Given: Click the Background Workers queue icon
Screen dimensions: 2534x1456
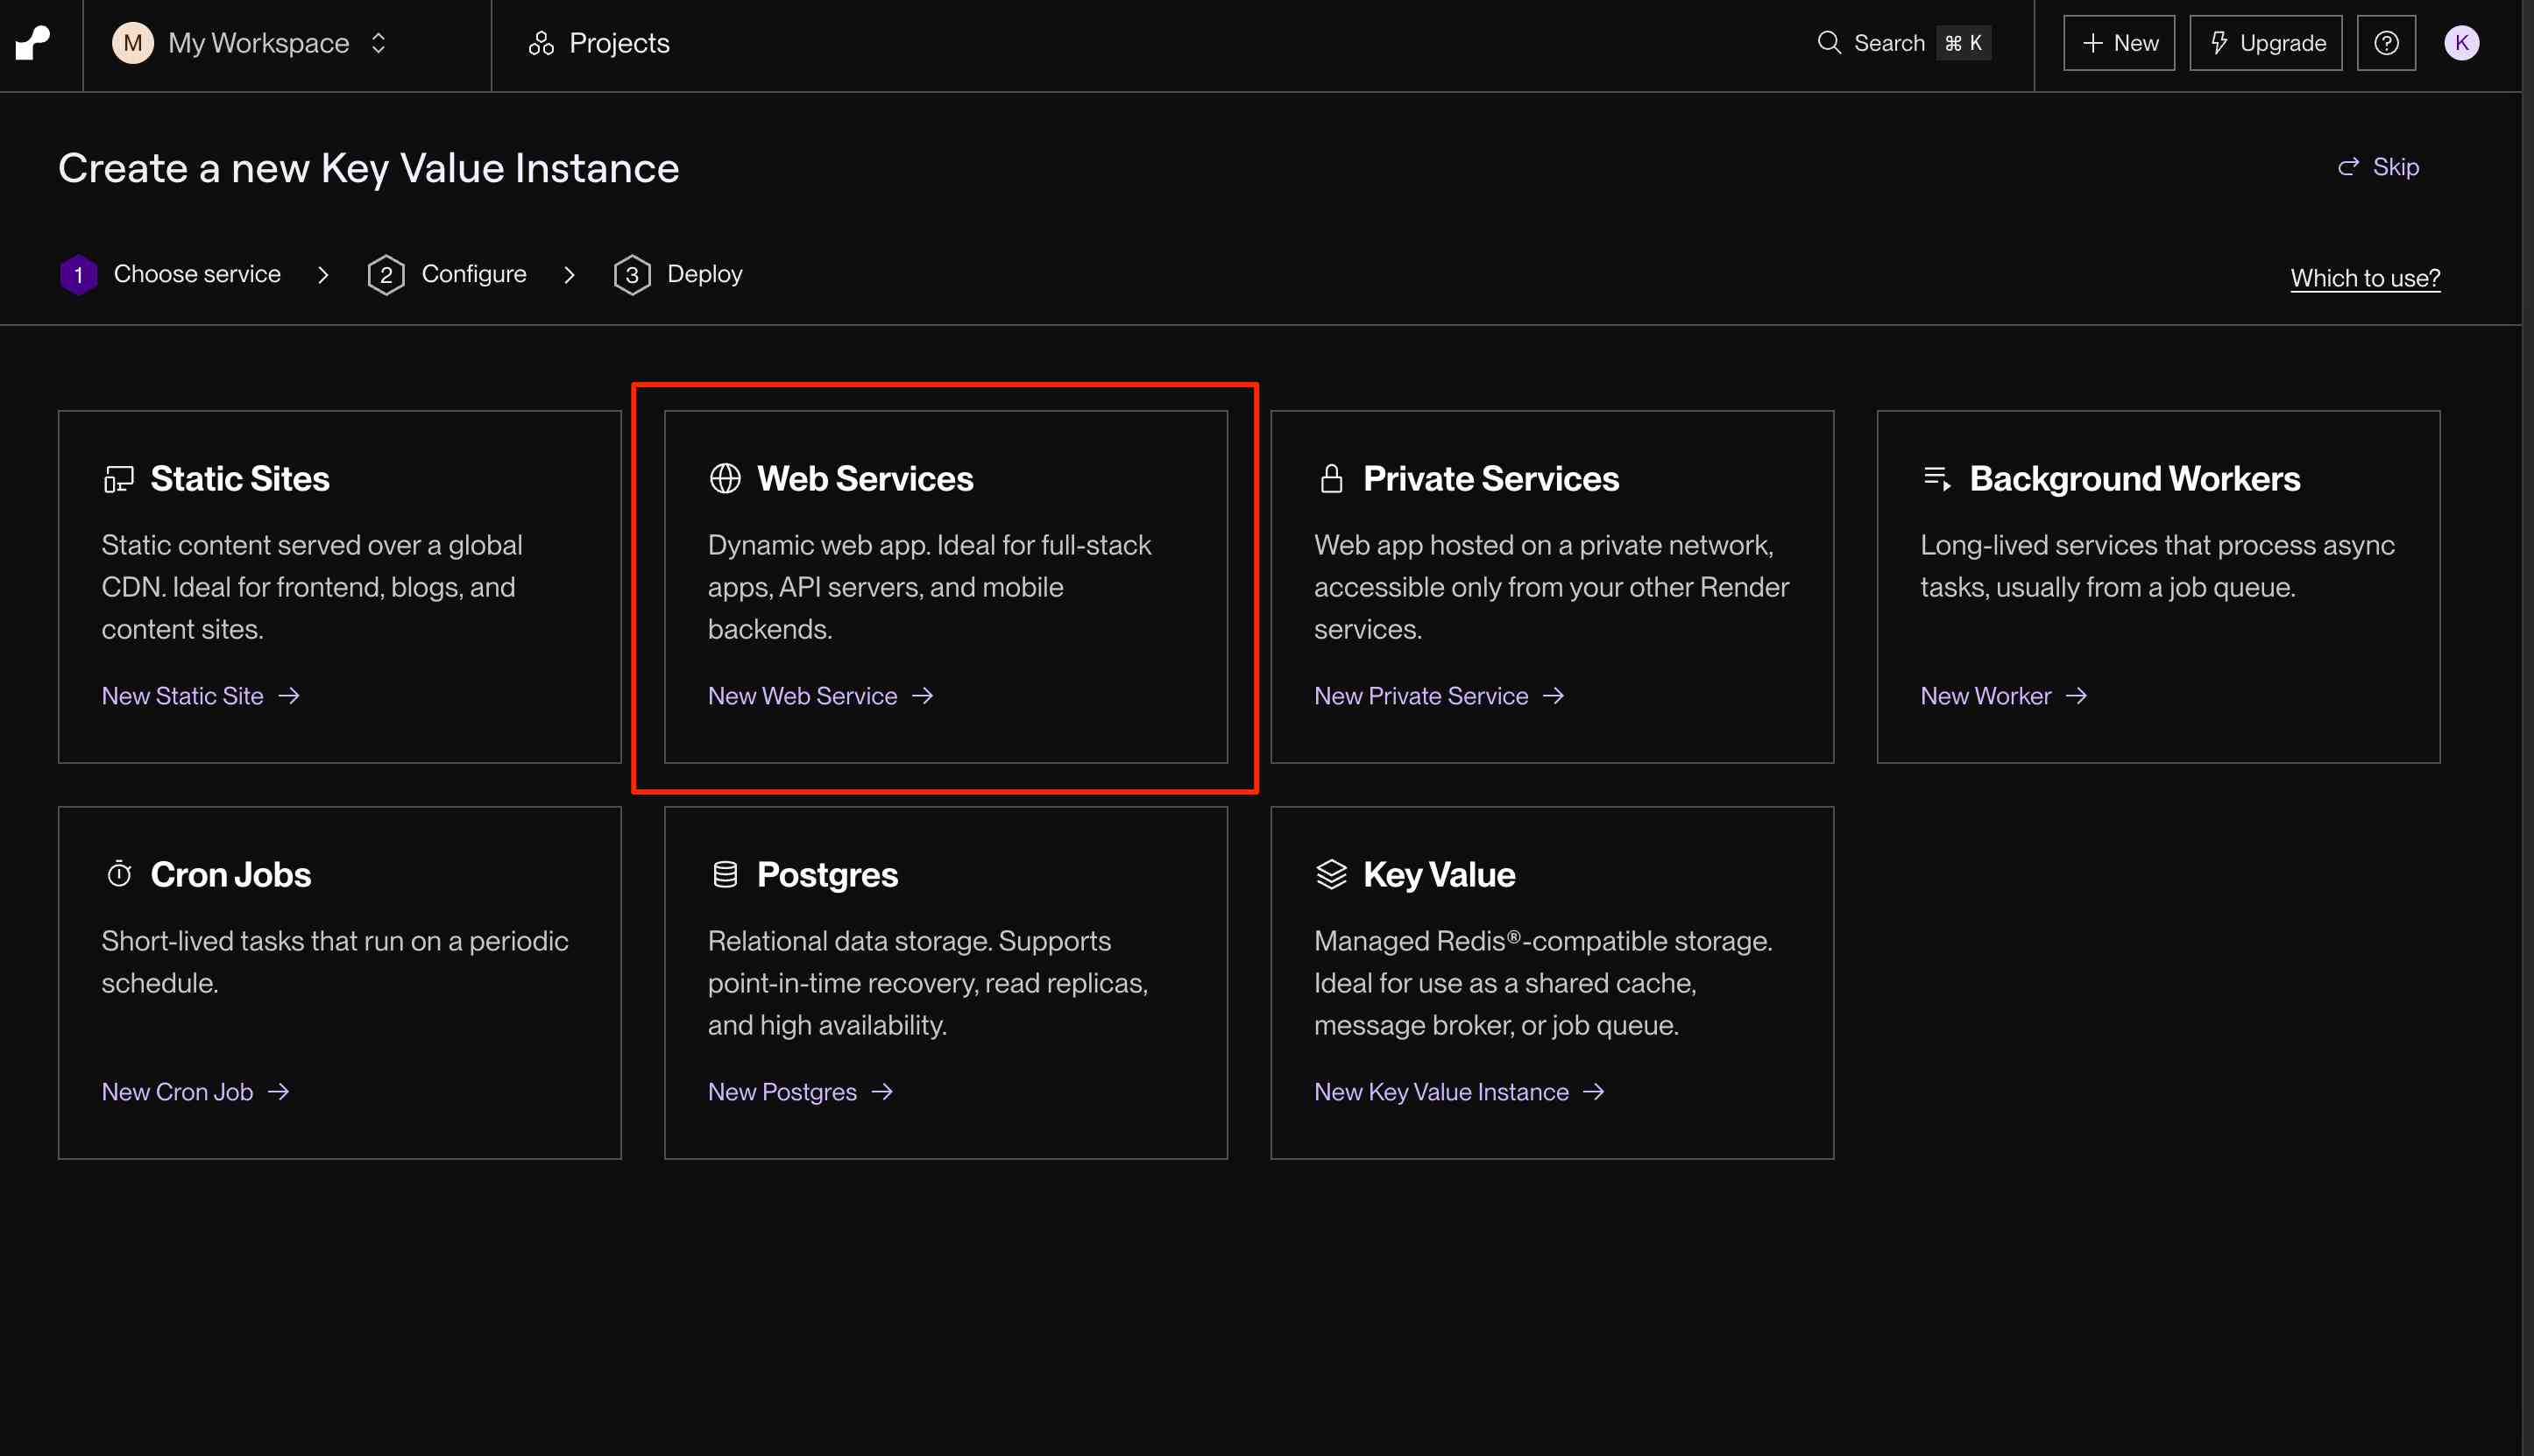Looking at the screenshot, I should click(1937, 479).
